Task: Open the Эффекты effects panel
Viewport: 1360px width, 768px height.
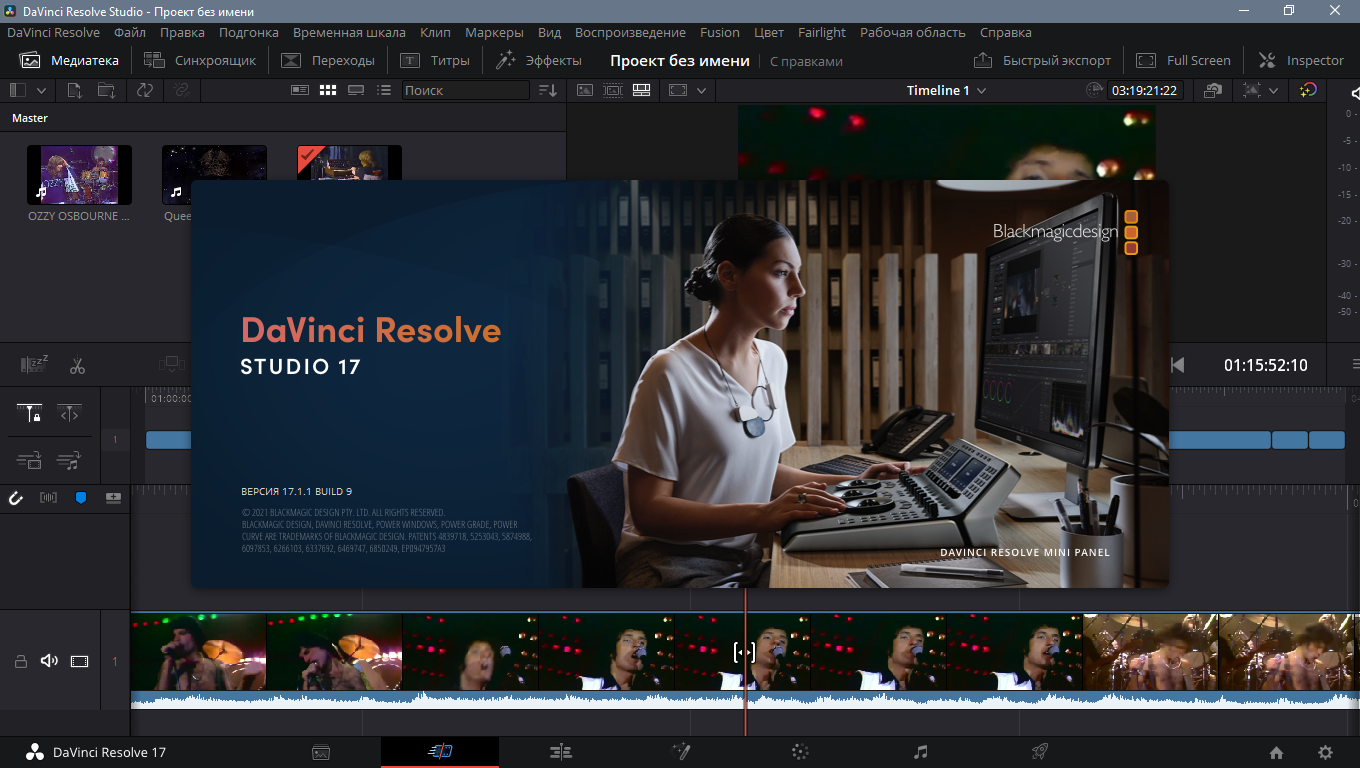Action: pyautogui.click(x=539, y=60)
